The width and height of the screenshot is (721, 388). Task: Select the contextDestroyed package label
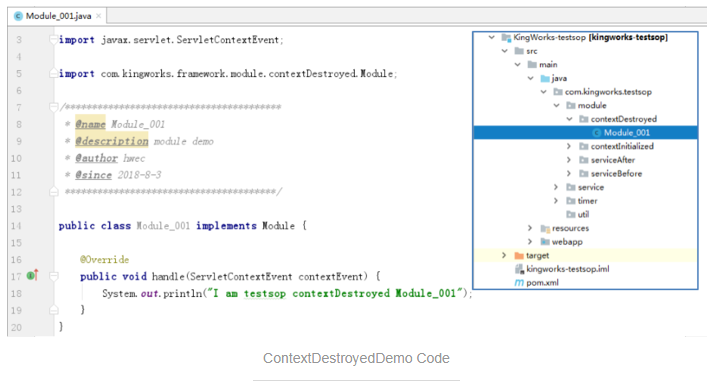(x=624, y=119)
